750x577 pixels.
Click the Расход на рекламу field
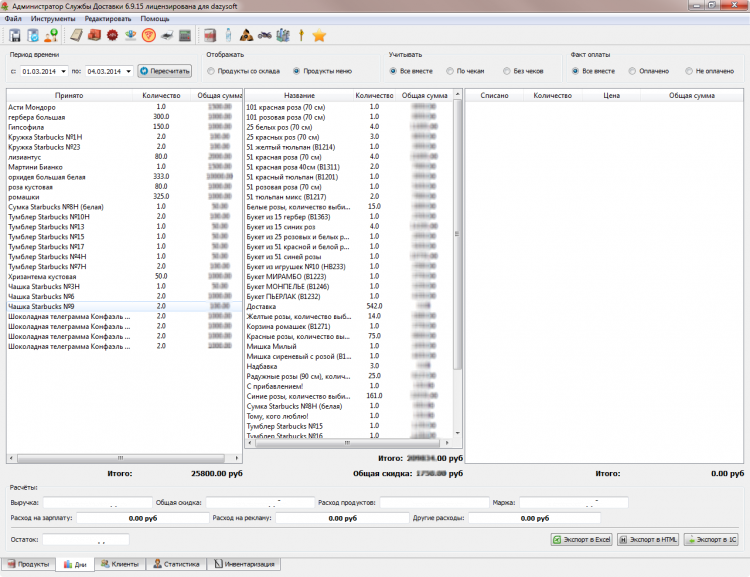[342, 518]
